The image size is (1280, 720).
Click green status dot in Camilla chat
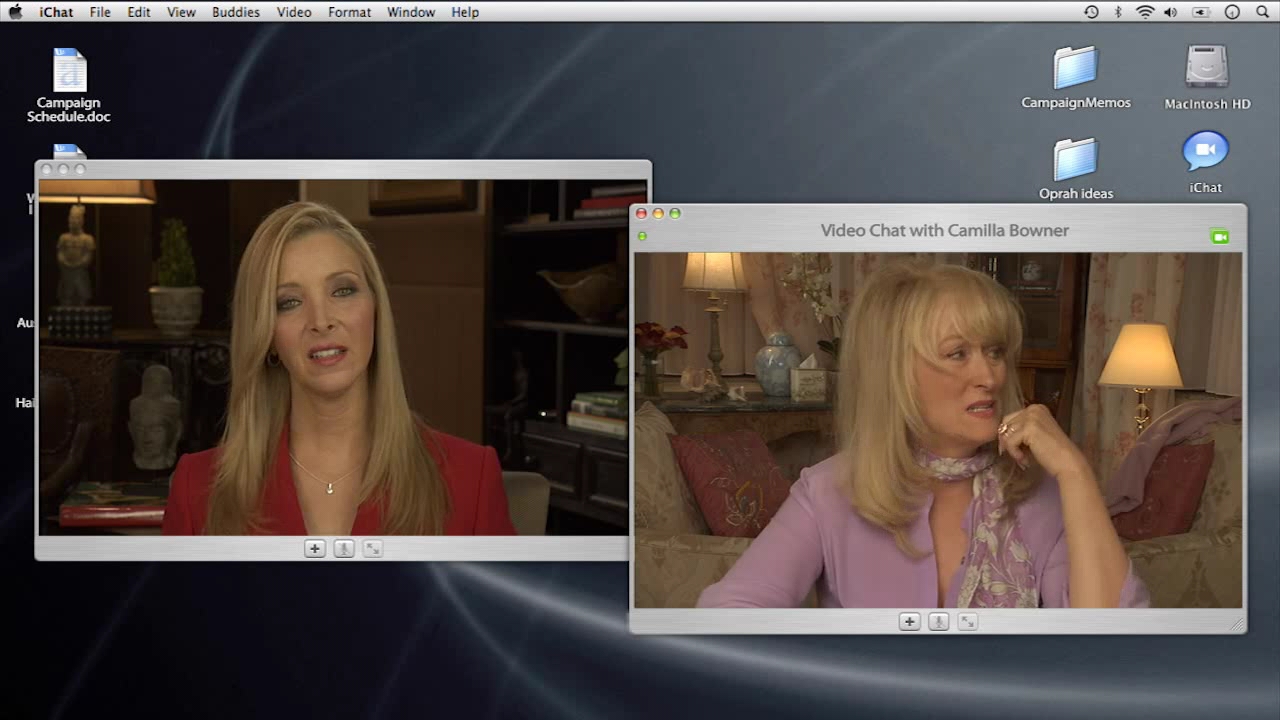coord(642,236)
